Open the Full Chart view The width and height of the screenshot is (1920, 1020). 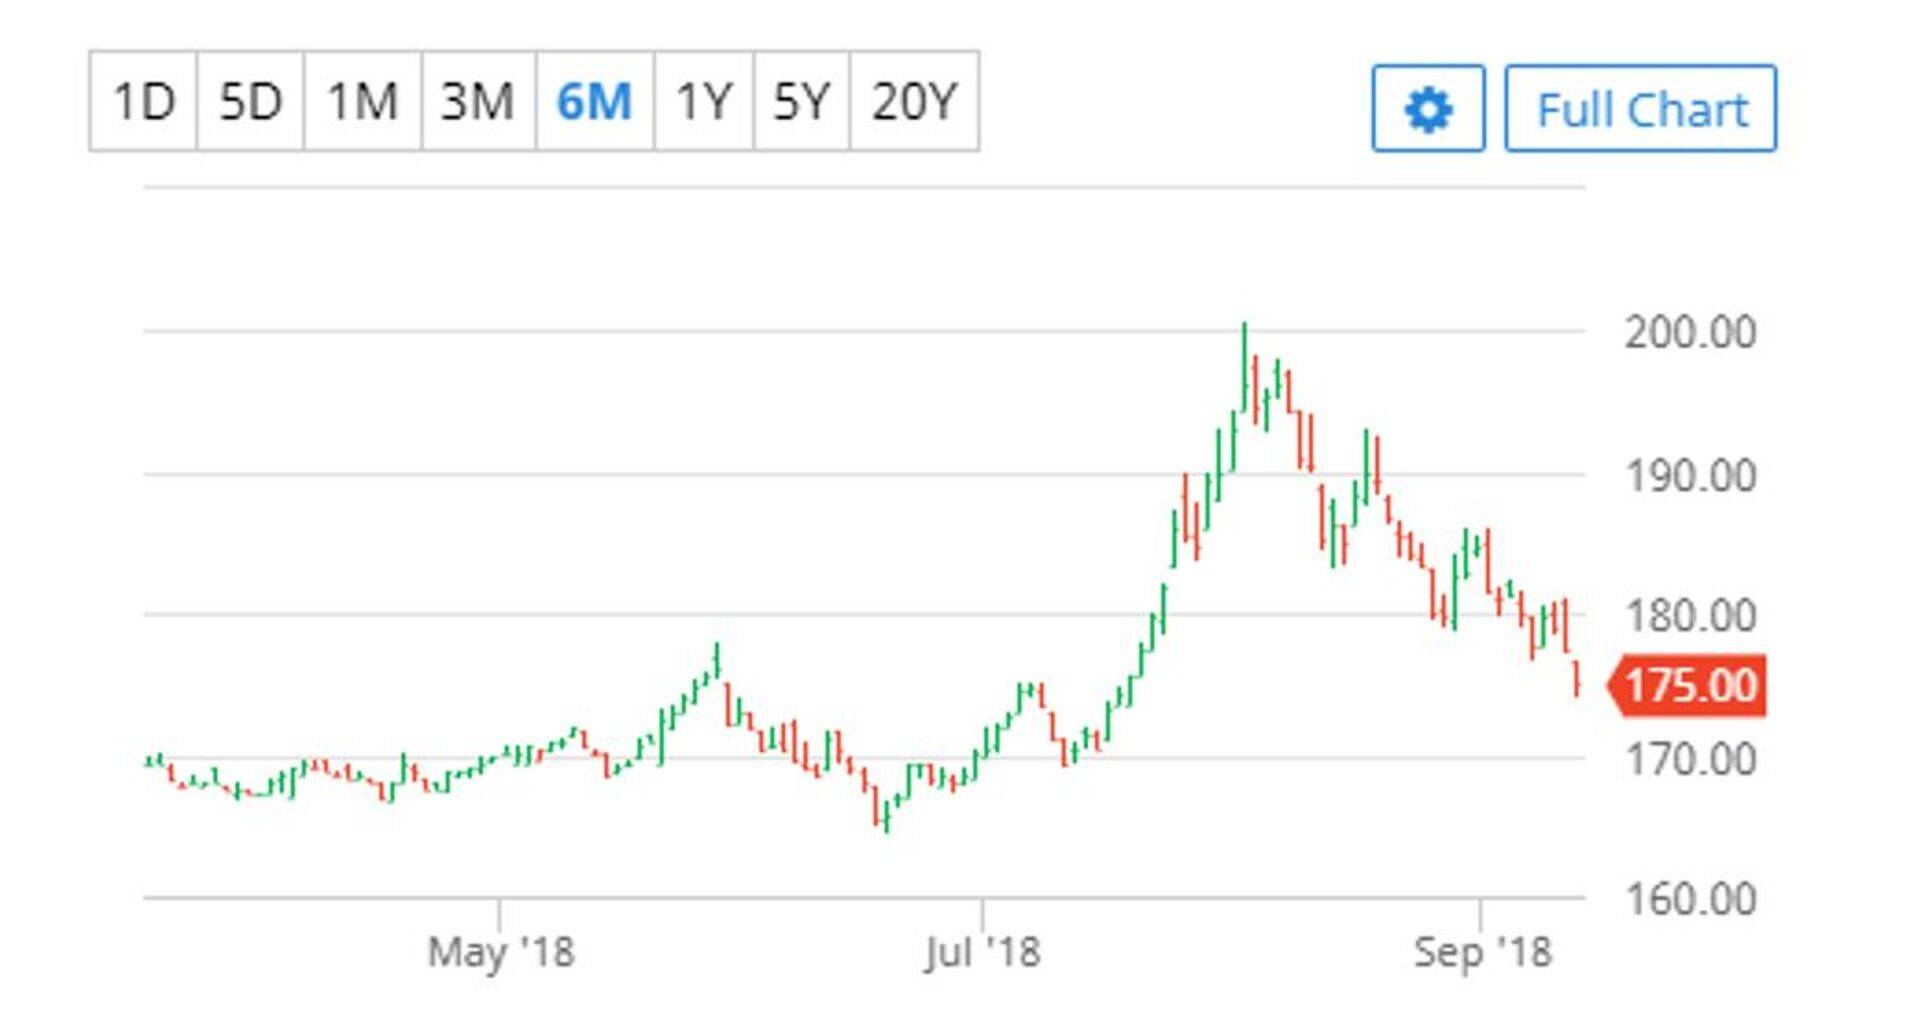1640,109
